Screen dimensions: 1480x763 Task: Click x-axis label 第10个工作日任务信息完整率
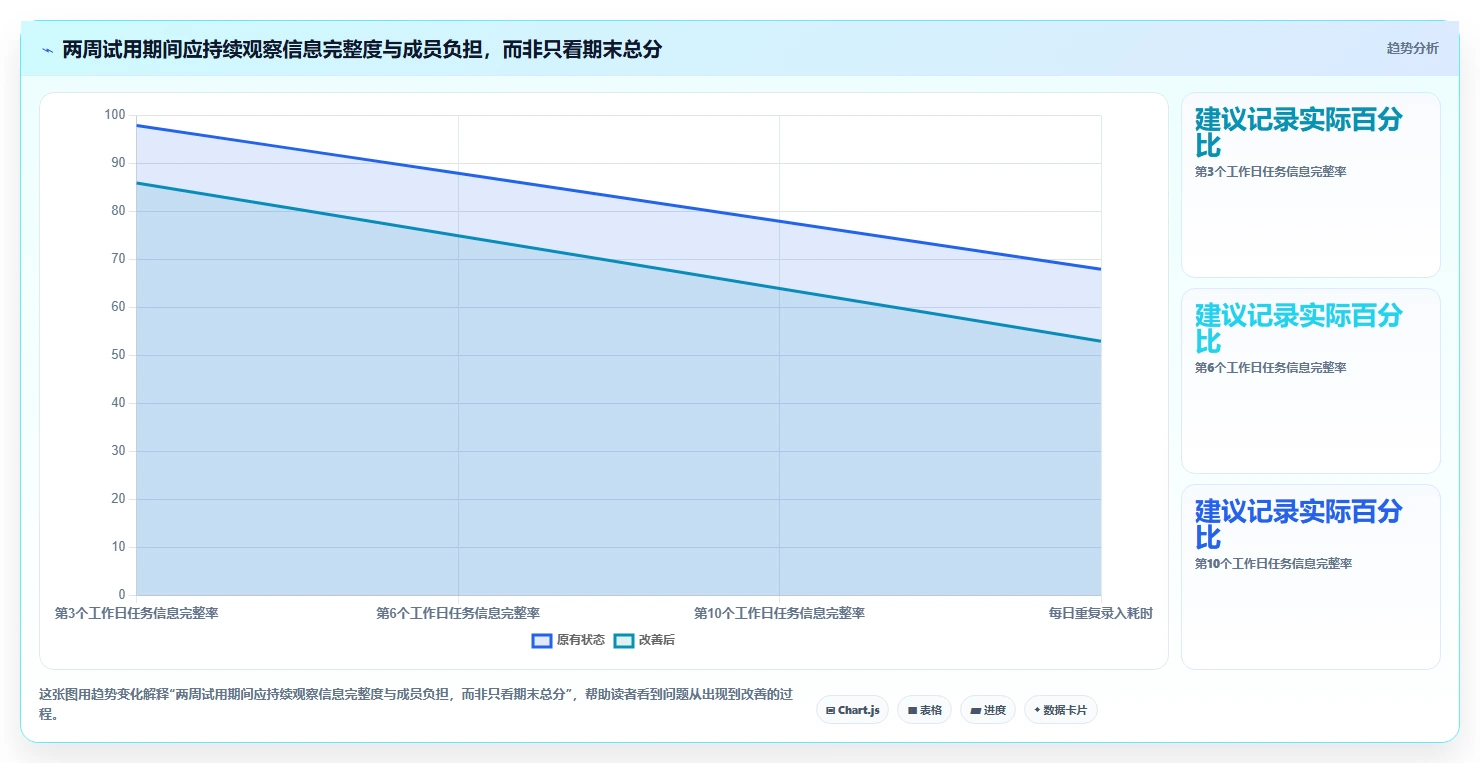coord(779,613)
